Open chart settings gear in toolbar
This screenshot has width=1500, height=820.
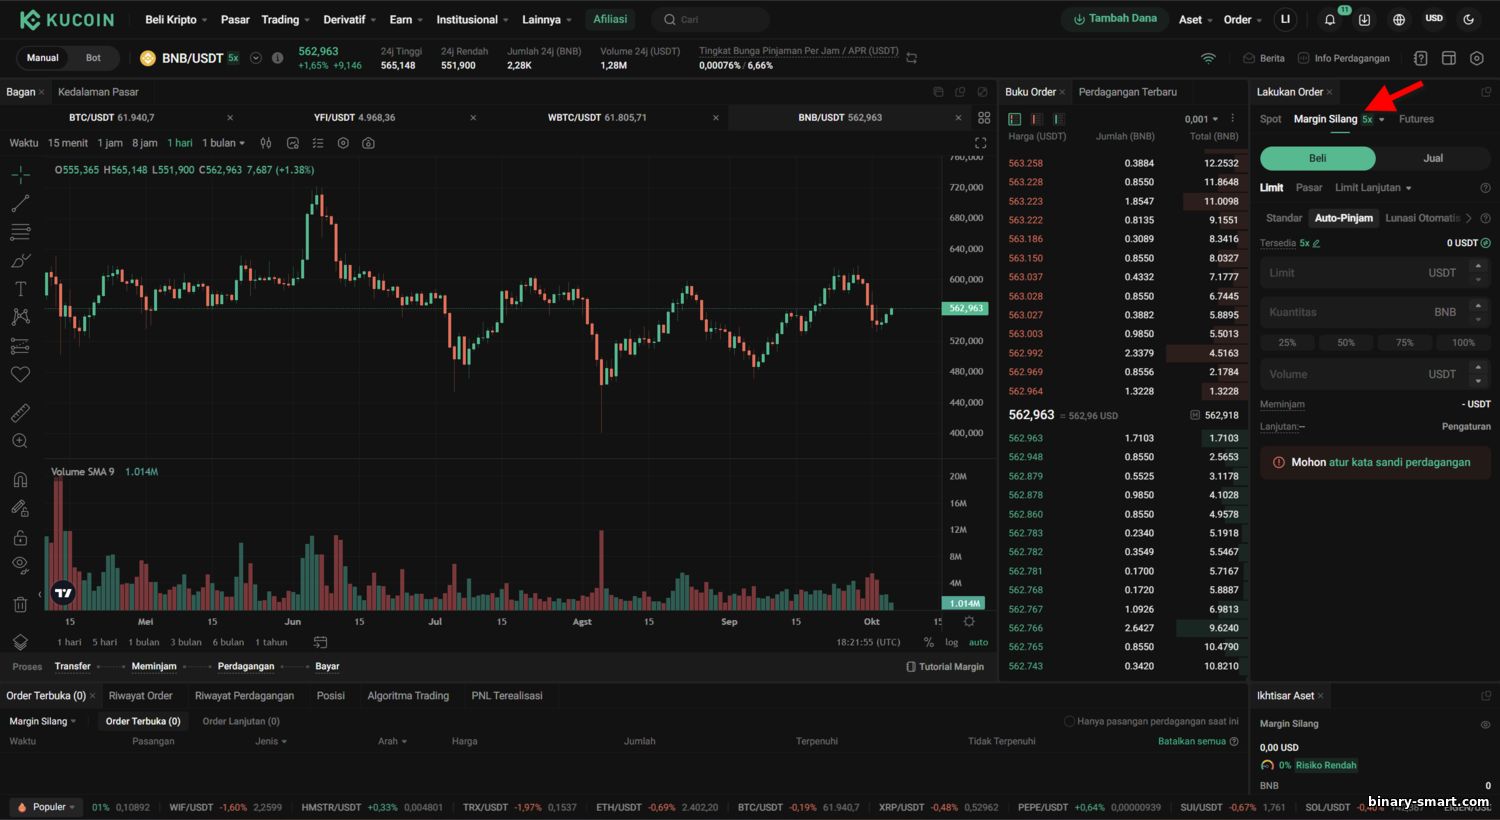[x=343, y=143]
